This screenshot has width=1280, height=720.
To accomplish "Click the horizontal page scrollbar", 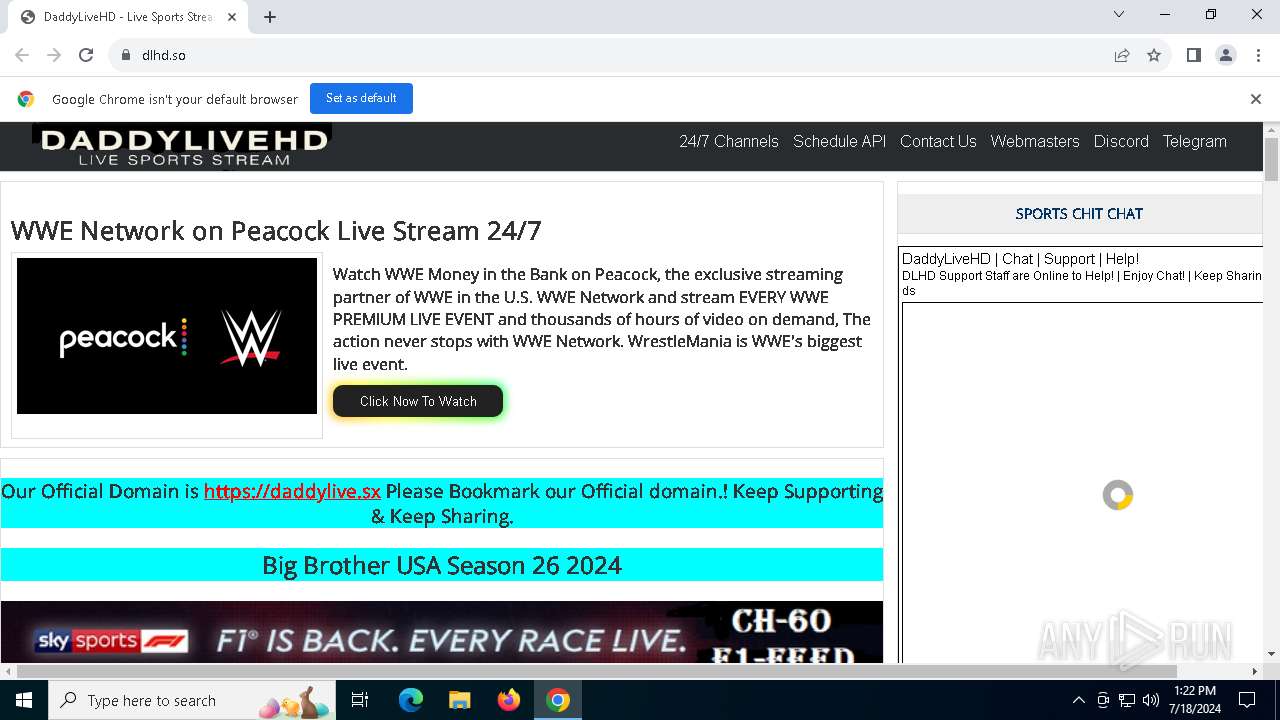I will [595, 671].
